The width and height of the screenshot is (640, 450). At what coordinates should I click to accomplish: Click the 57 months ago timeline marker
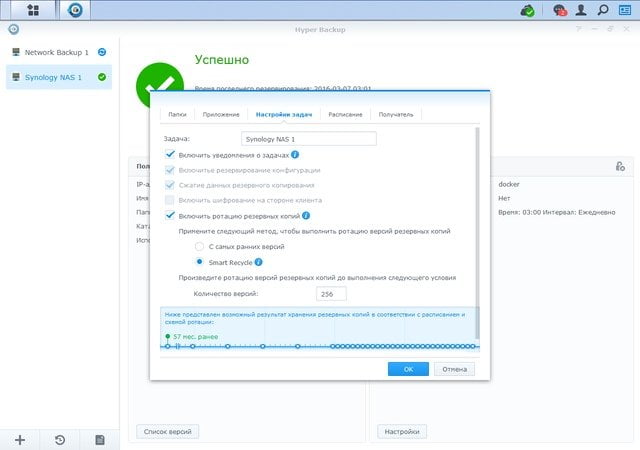pos(168,336)
